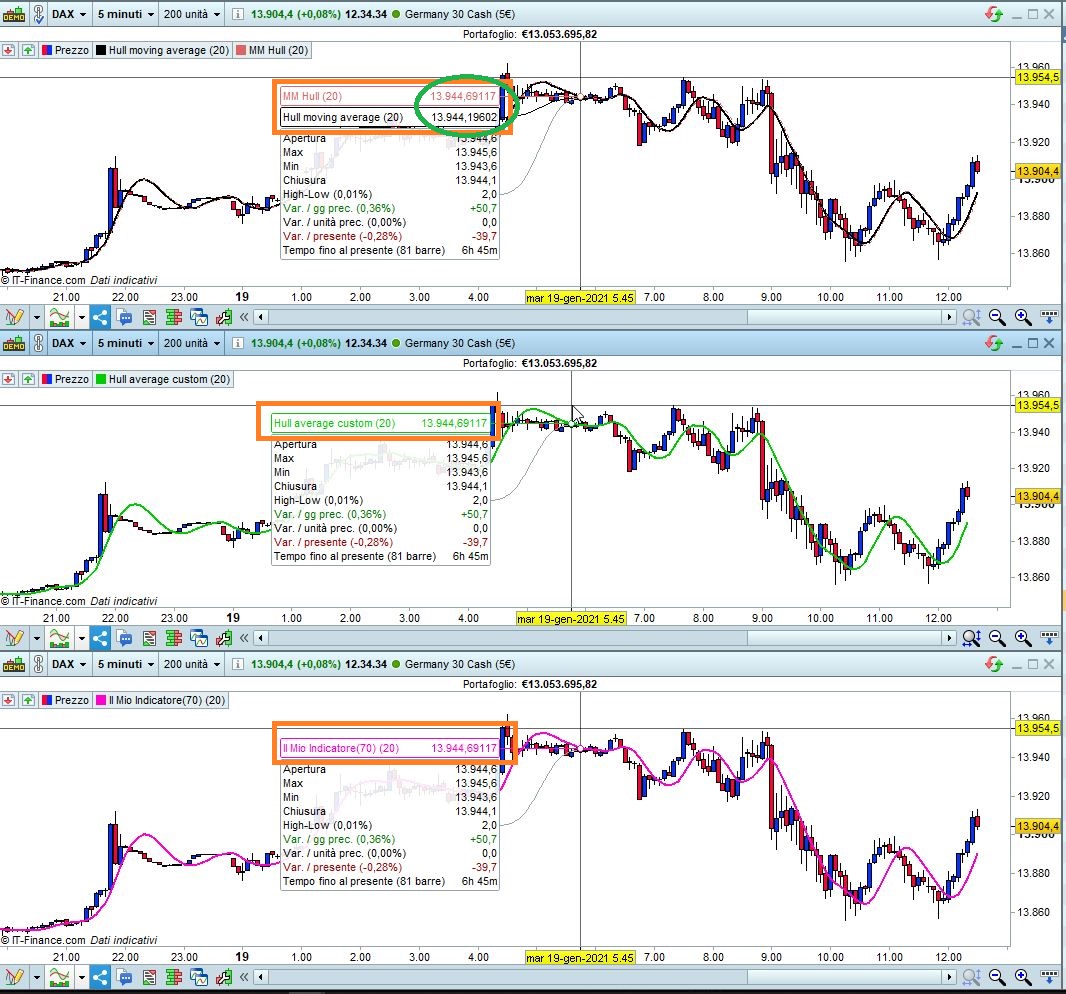Viewport: 1066px width, 994px height.
Task: Click the left scroll arrow of the middle chart scrollbar
Action: pyautogui.click(x=261, y=638)
